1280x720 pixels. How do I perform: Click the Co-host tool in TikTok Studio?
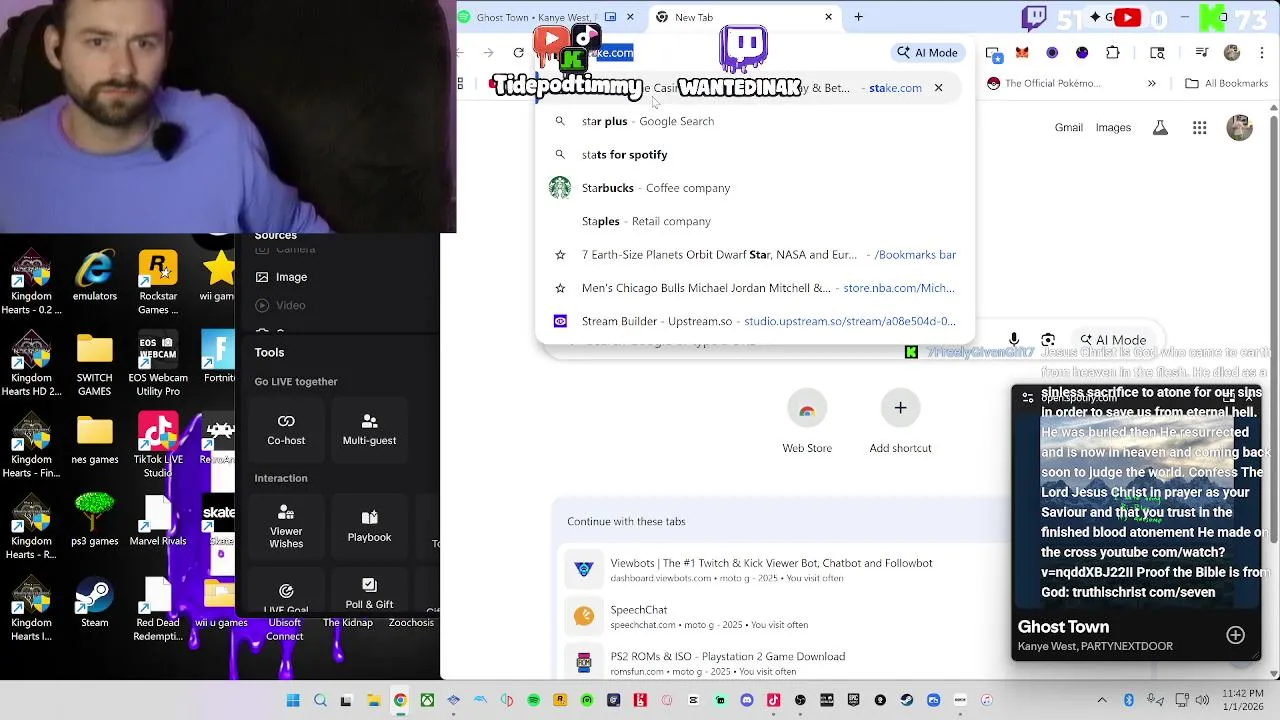pos(286,429)
